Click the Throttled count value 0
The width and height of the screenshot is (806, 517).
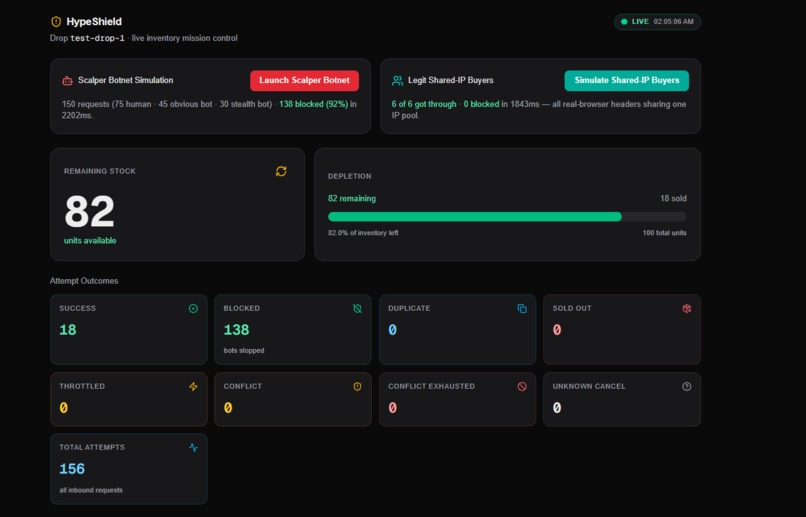point(63,408)
